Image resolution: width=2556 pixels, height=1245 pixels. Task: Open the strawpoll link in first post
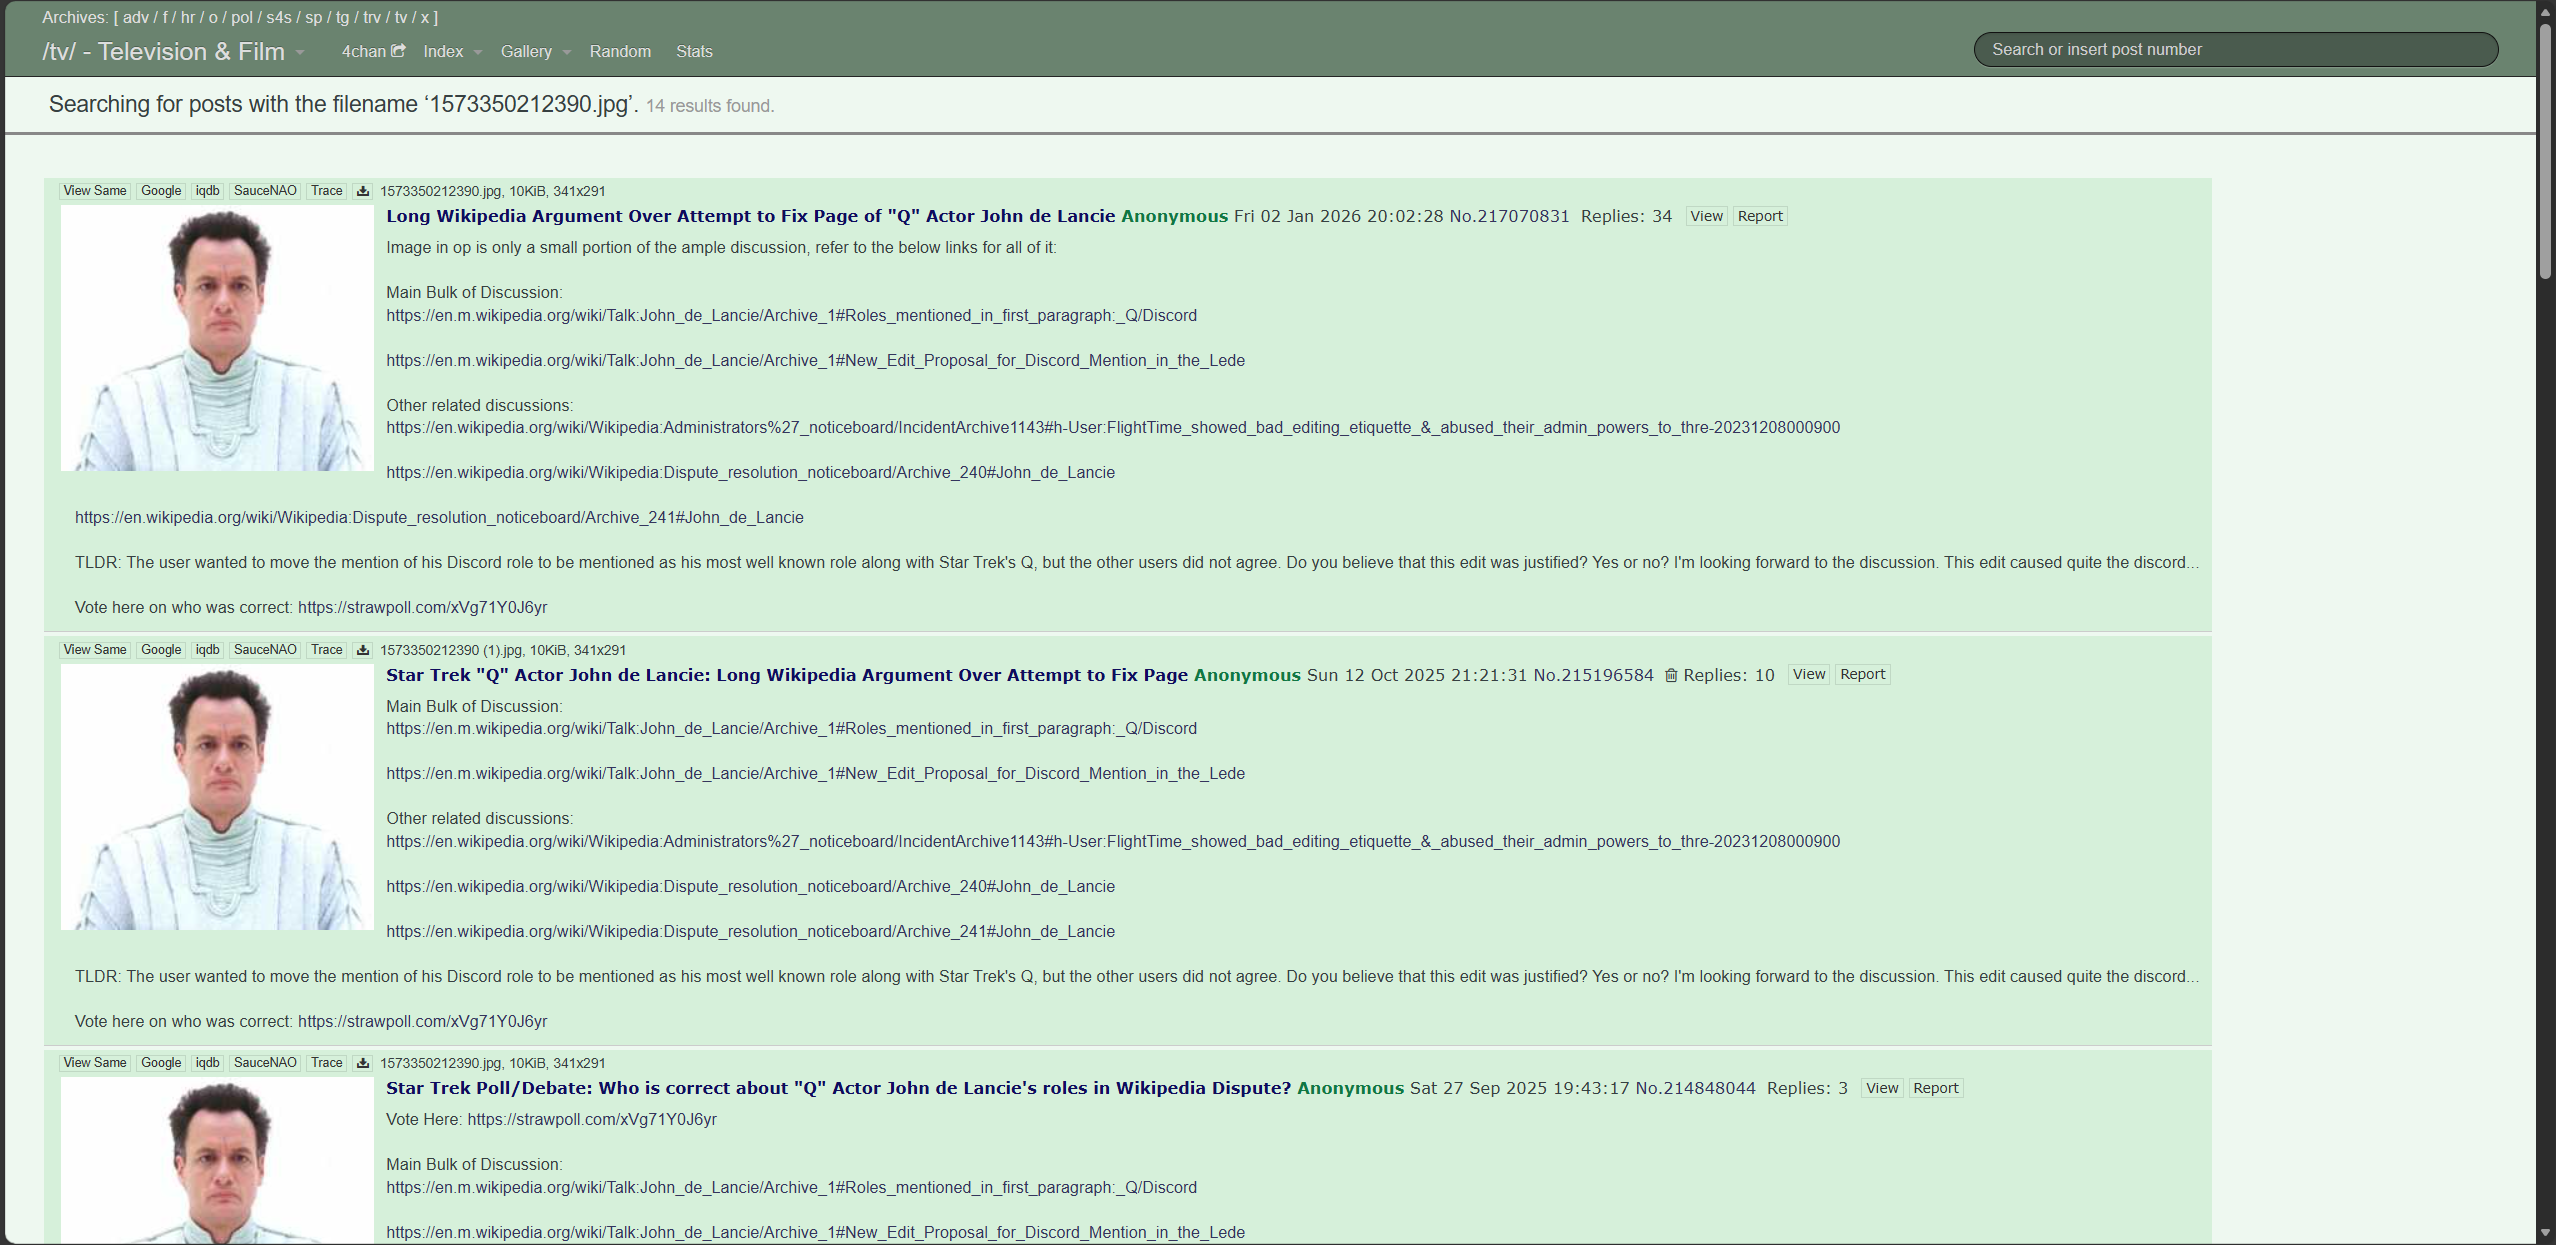tap(422, 607)
